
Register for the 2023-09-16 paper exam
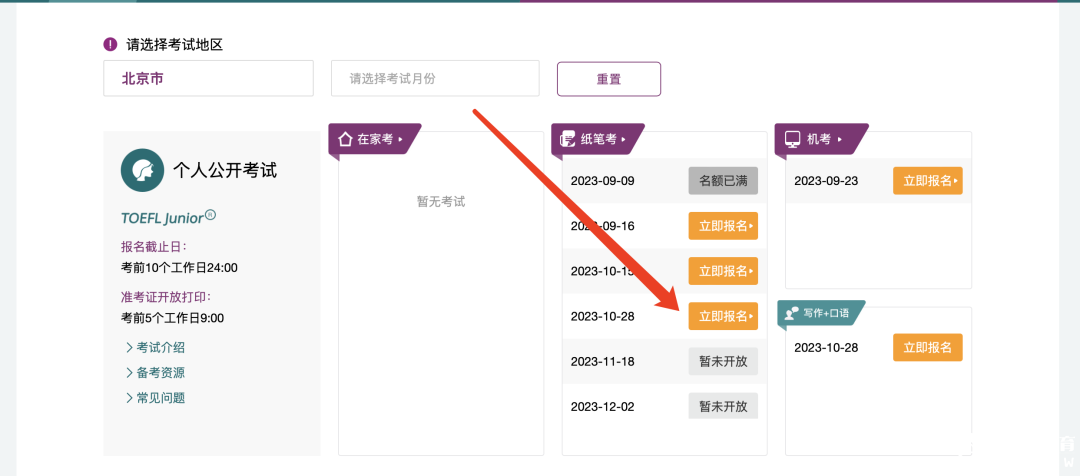(723, 226)
